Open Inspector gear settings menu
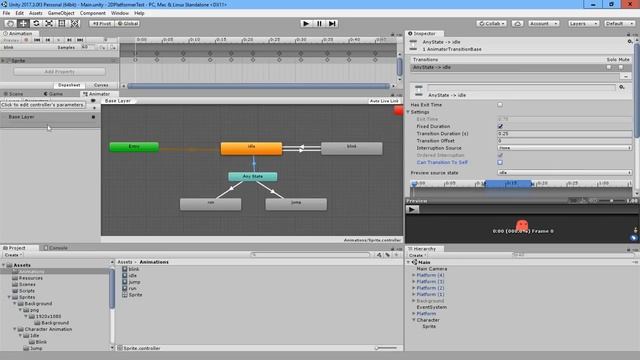The width and height of the screenshot is (640, 360). click(630, 42)
